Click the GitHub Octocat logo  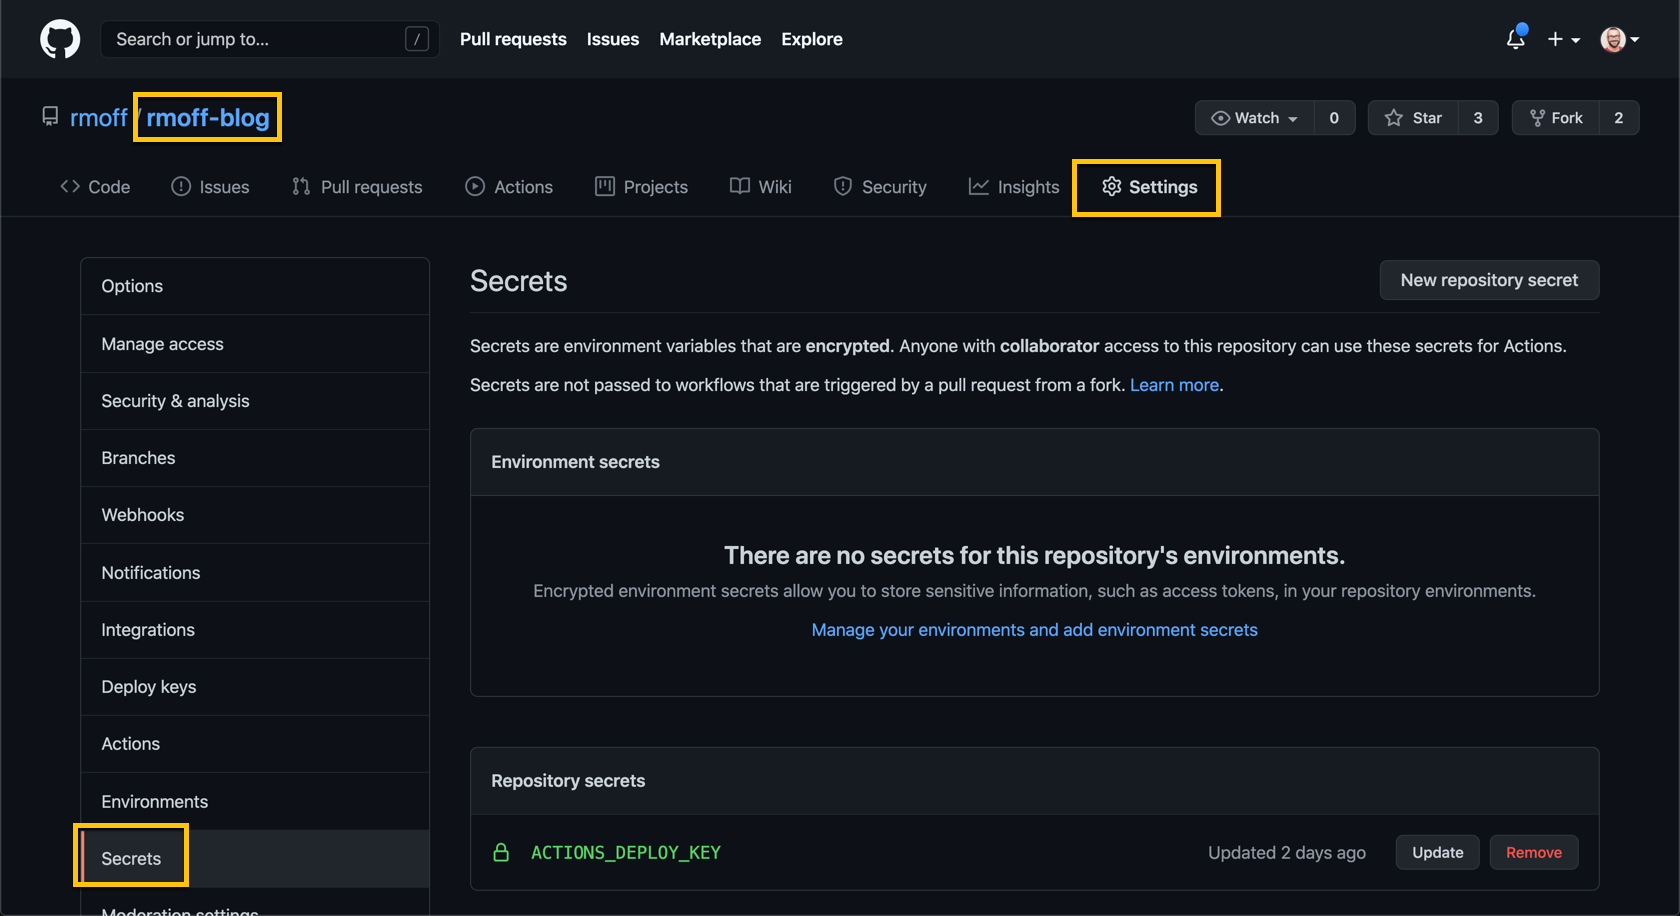(60, 40)
